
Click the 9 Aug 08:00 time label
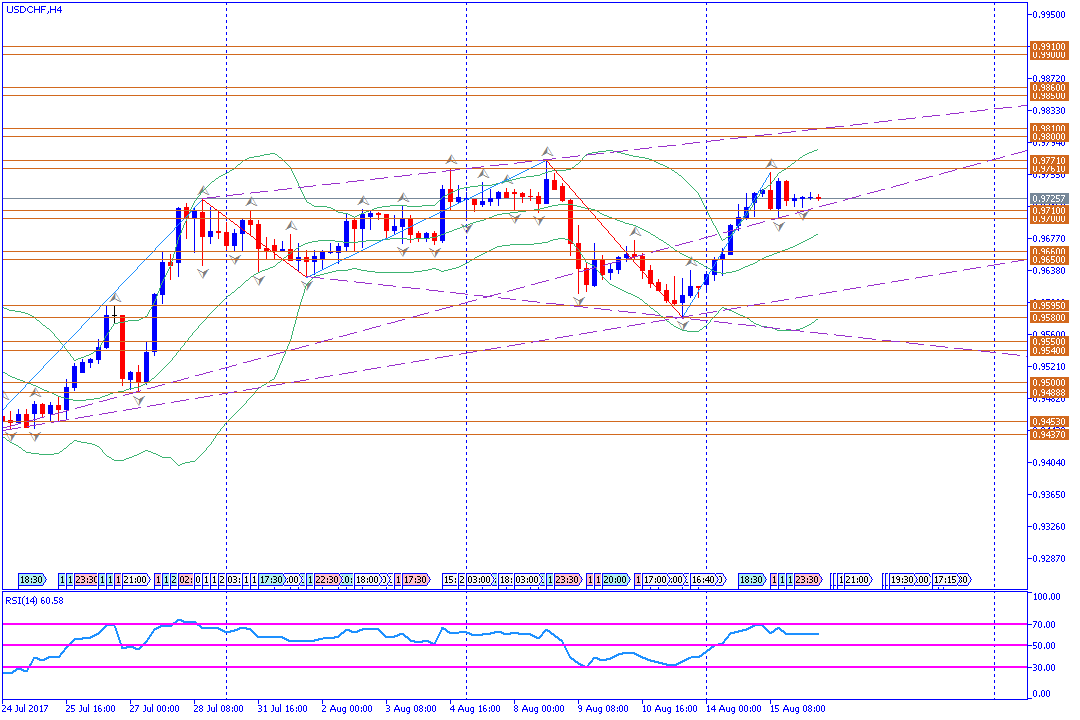click(603, 709)
